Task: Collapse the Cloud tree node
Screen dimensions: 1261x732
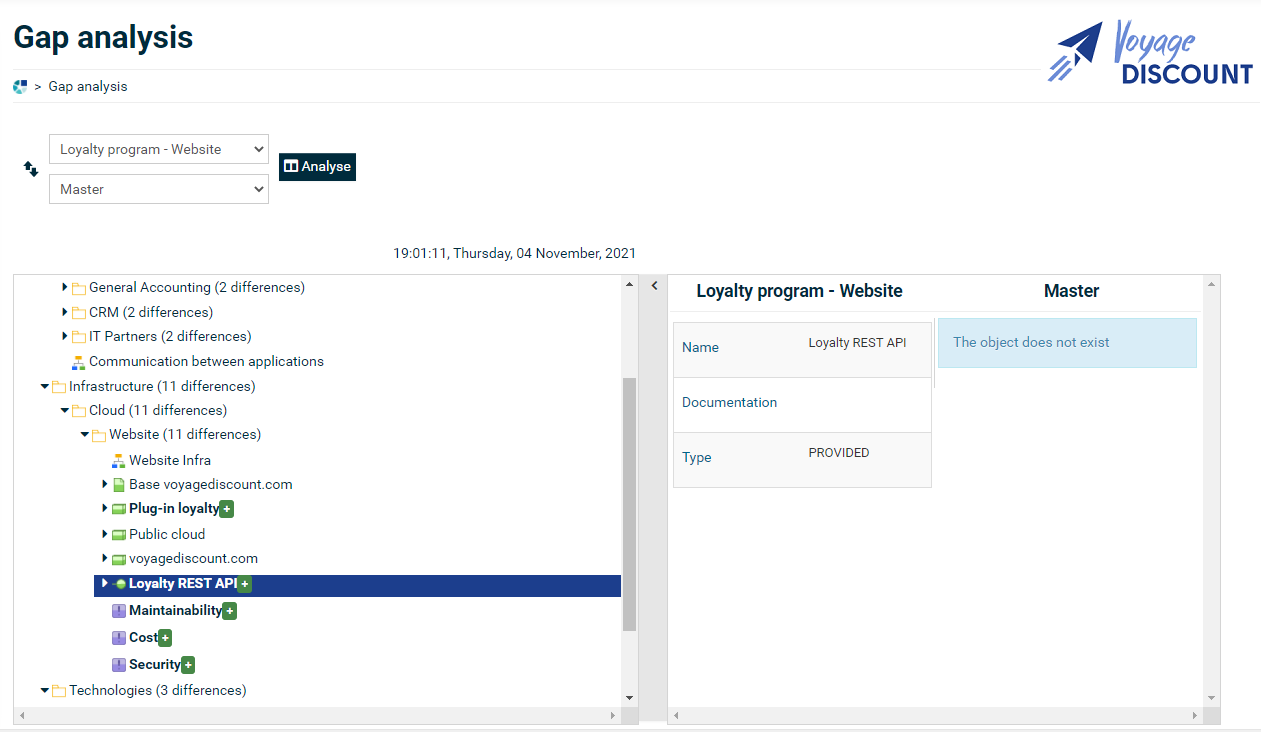Action: (64, 411)
